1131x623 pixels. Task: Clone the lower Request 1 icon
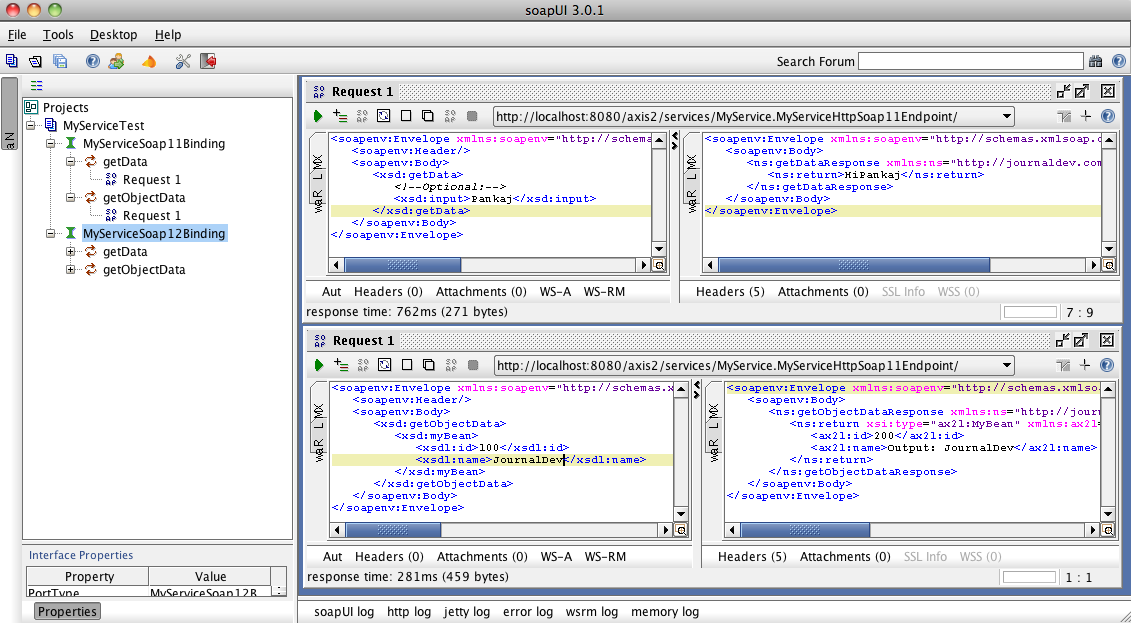(x=428, y=365)
